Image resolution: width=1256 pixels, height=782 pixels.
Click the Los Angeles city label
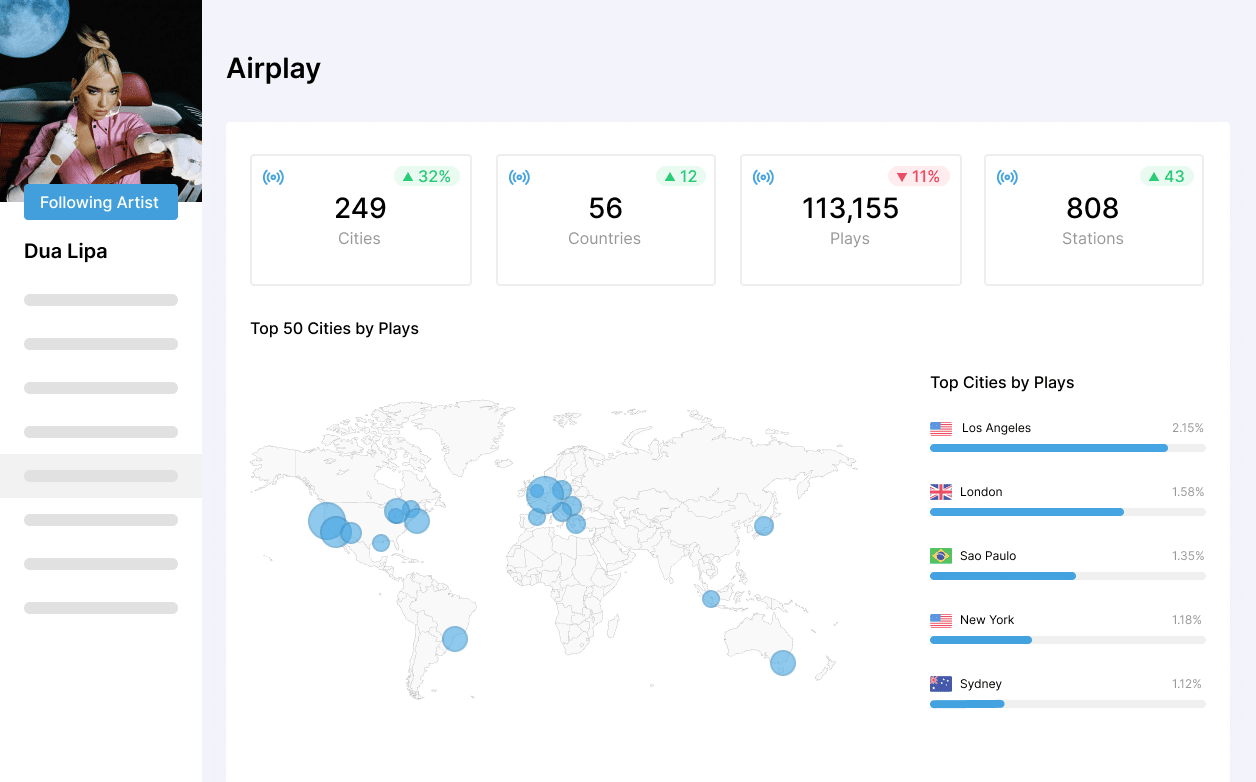click(x=996, y=428)
